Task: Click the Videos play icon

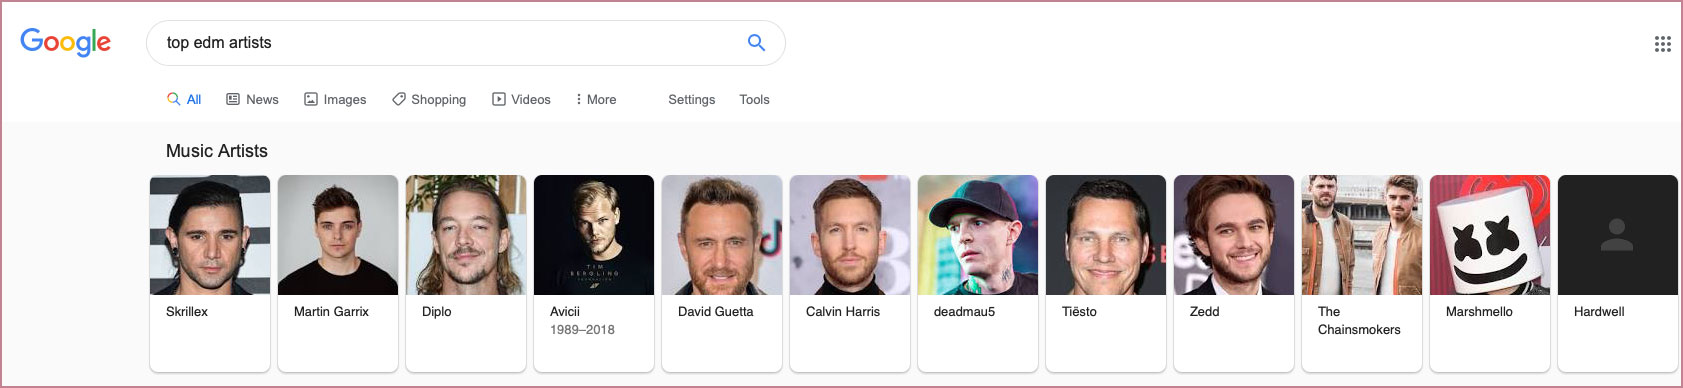Action: [x=499, y=99]
